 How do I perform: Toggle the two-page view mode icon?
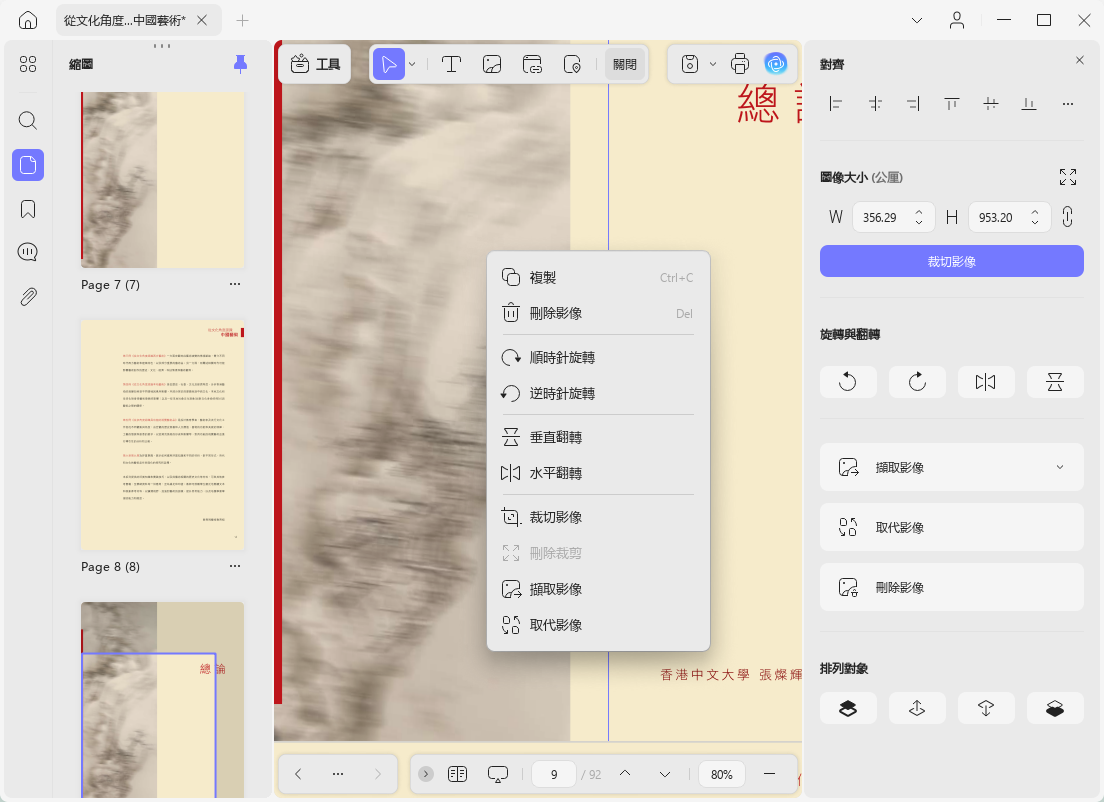tap(457, 774)
